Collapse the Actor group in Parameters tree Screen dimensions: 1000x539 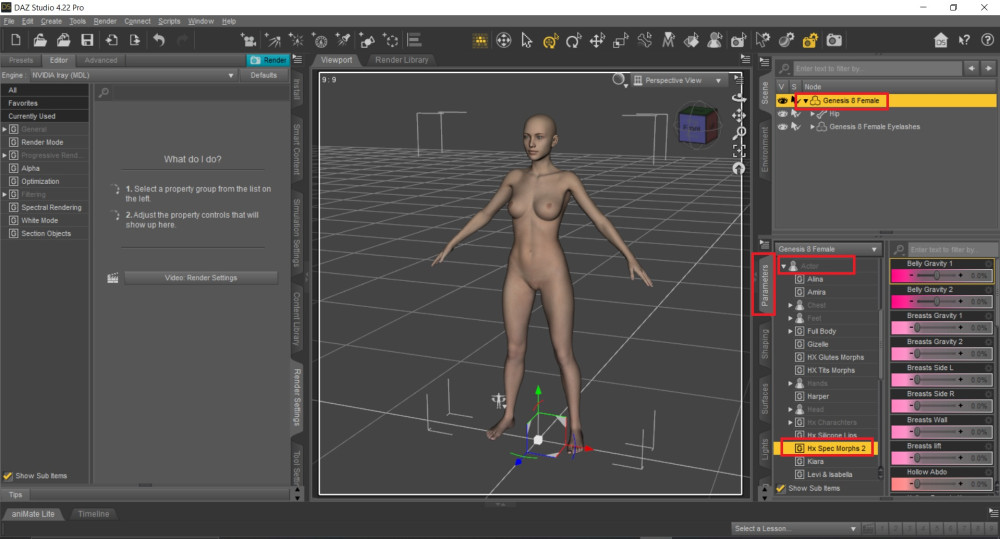point(783,266)
